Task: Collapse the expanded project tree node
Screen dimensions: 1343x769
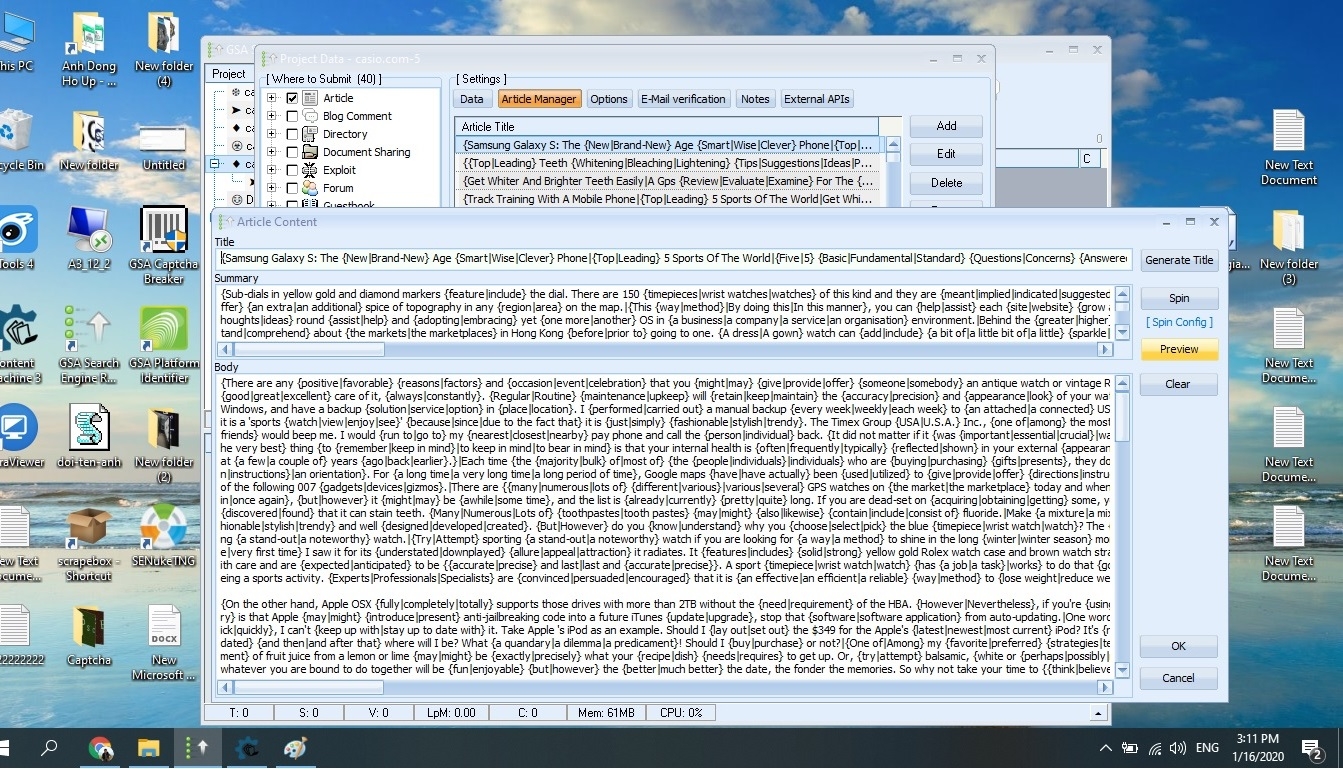Action: pos(215,164)
